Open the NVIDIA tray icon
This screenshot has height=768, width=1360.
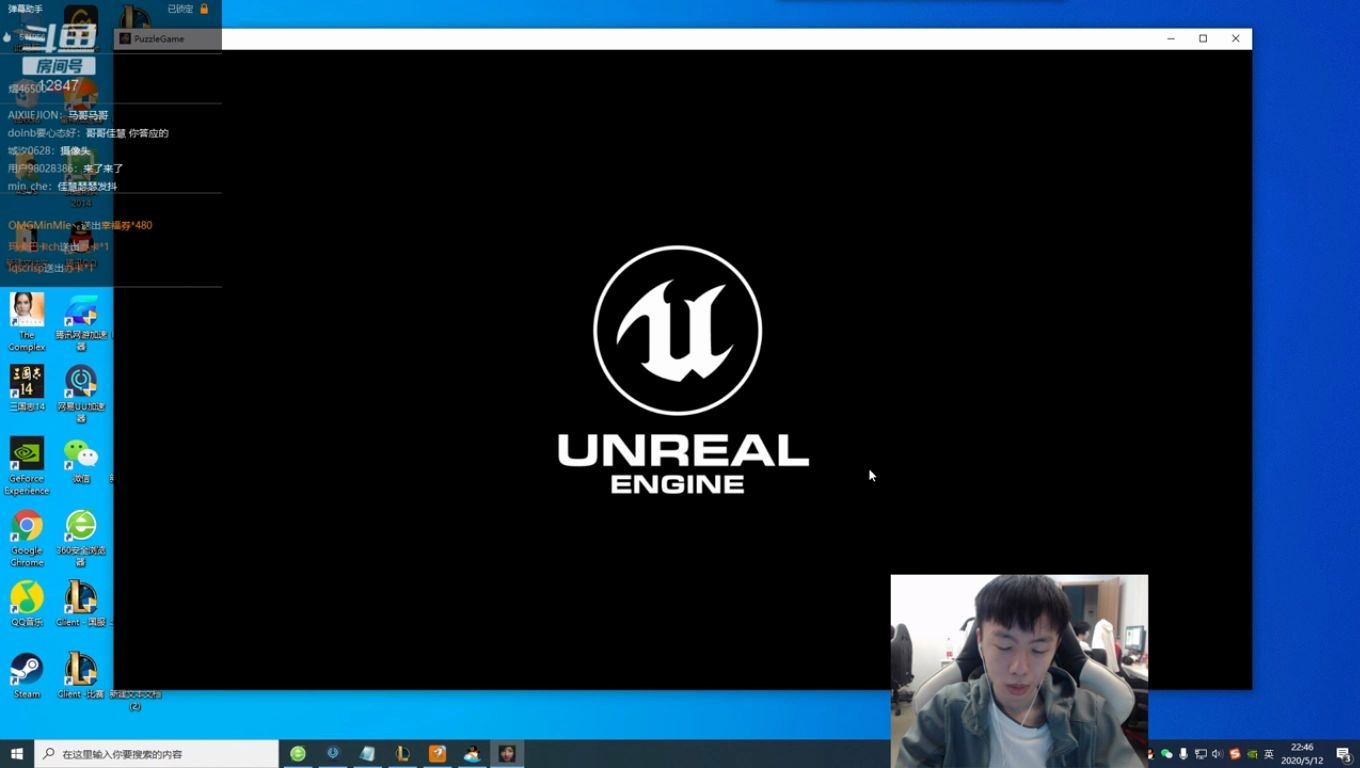click(1252, 754)
